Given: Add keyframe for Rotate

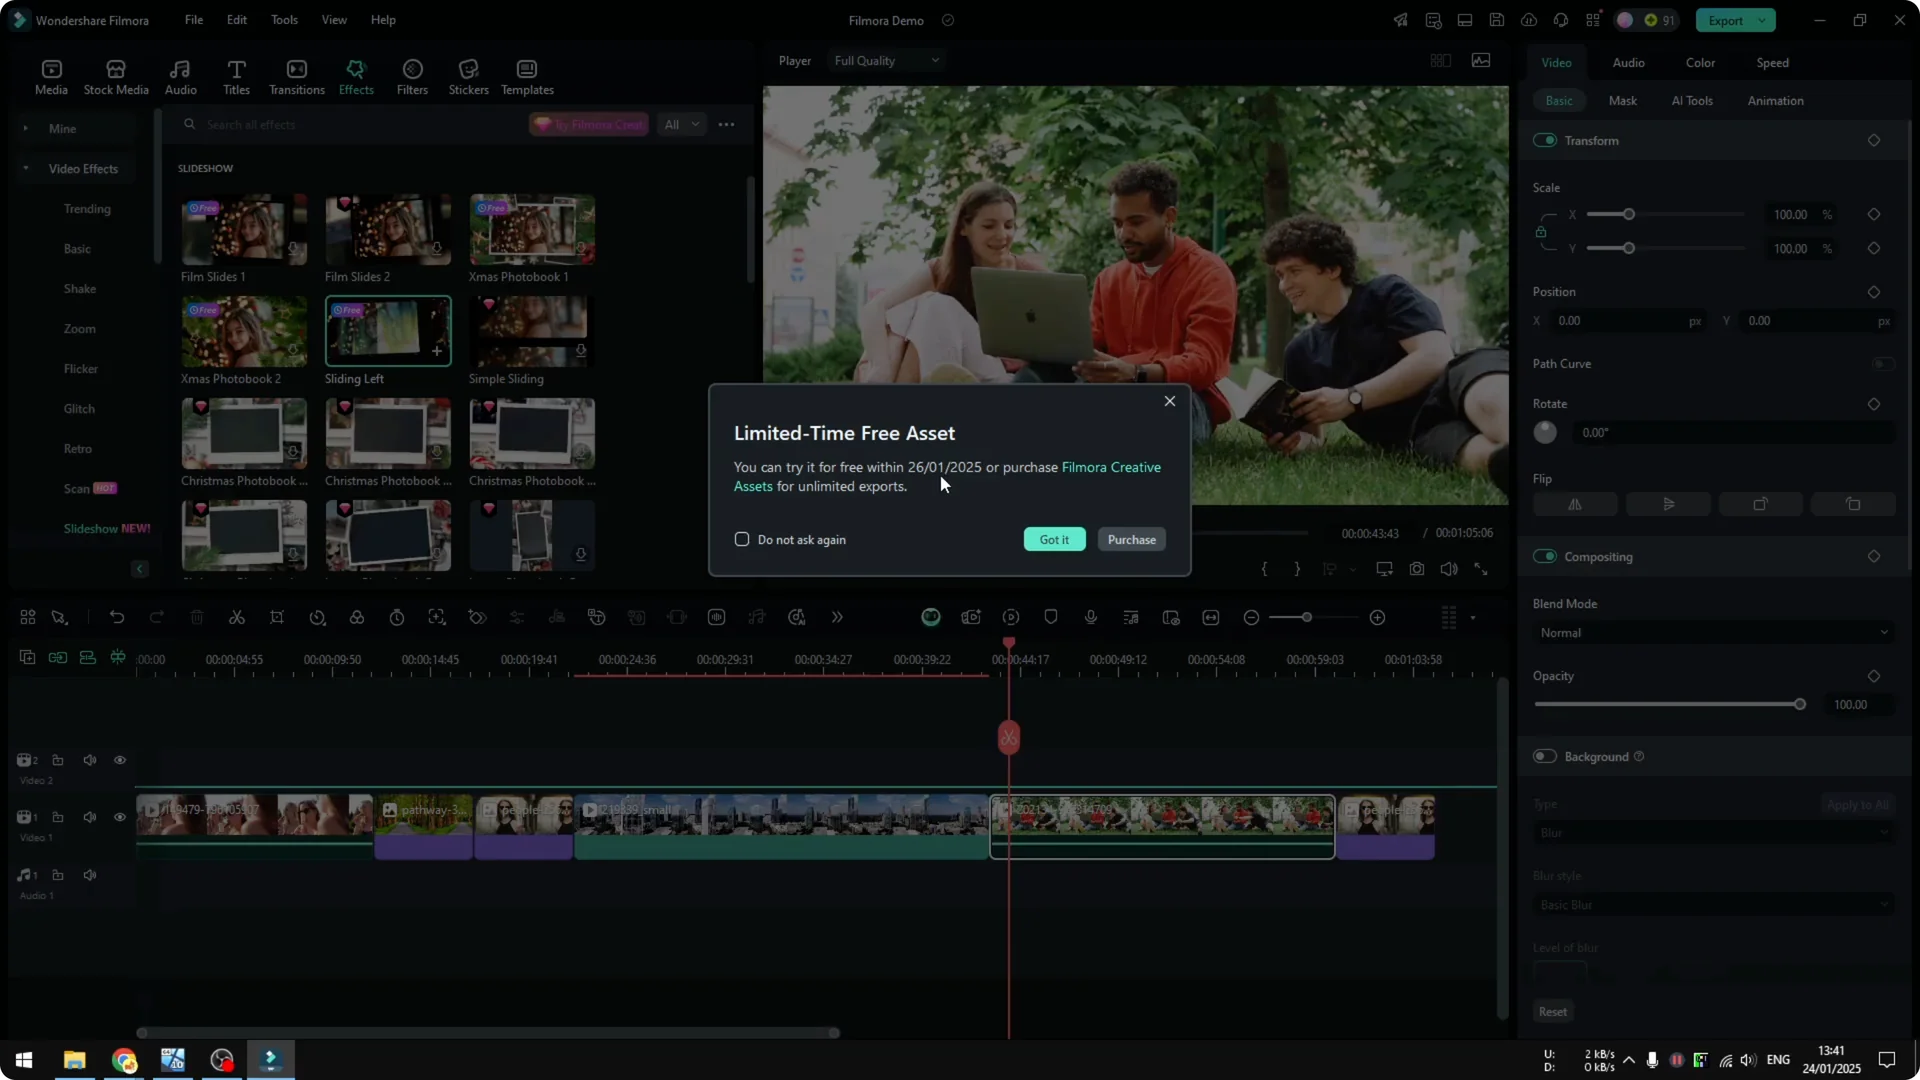Looking at the screenshot, I should 1874,404.
